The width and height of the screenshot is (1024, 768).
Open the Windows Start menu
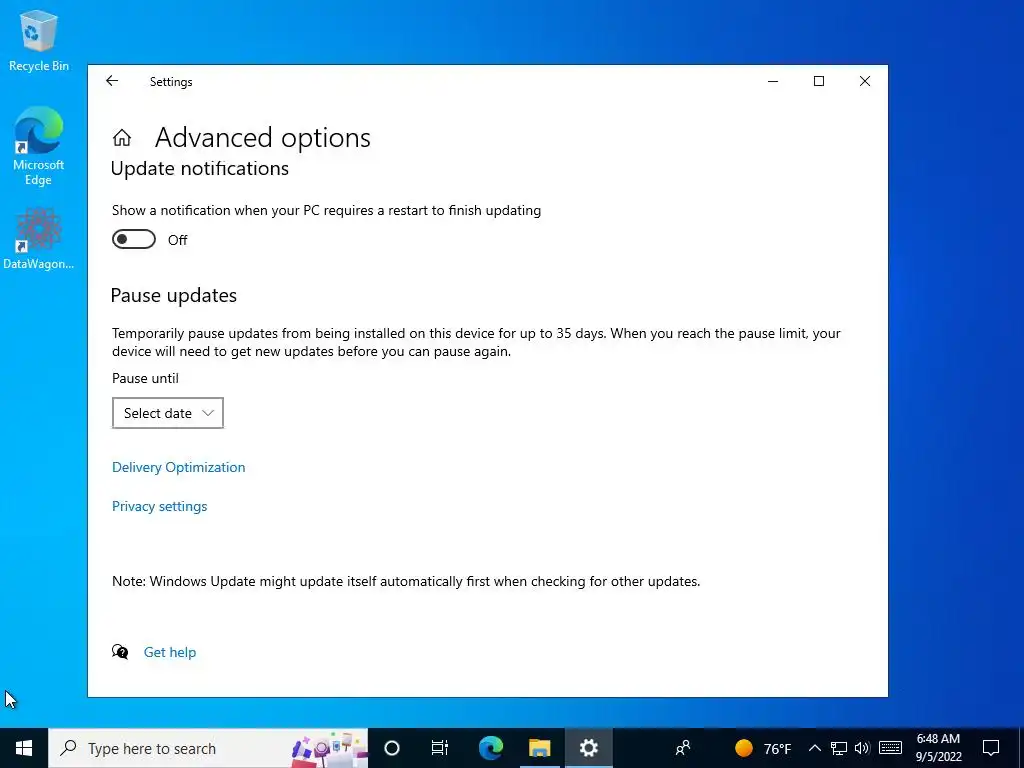[24, 748]
